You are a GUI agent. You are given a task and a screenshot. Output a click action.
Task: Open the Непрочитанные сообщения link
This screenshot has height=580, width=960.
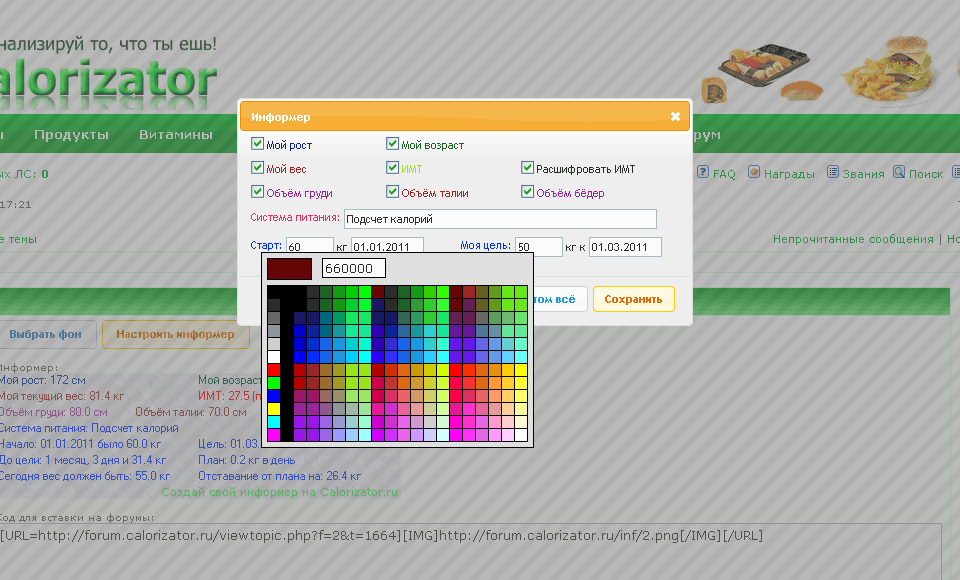[852, 240]
